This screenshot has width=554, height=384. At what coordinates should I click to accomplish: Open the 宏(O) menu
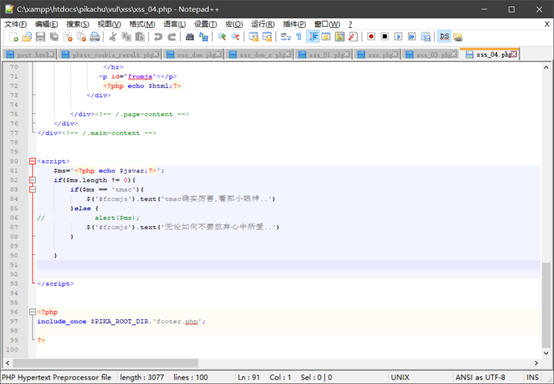(x=234, y=24)
